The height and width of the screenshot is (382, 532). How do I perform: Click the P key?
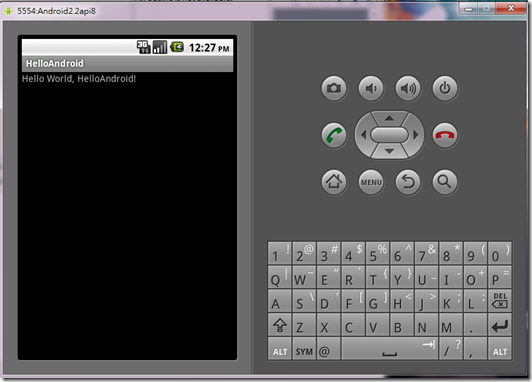point(499,277)
